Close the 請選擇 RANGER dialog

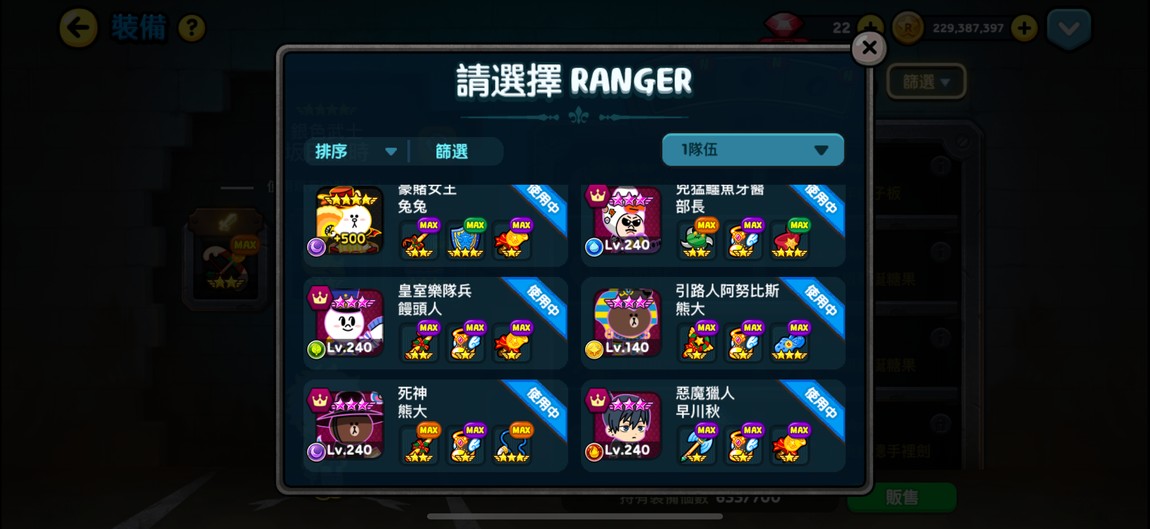click(x=869, y=48)
